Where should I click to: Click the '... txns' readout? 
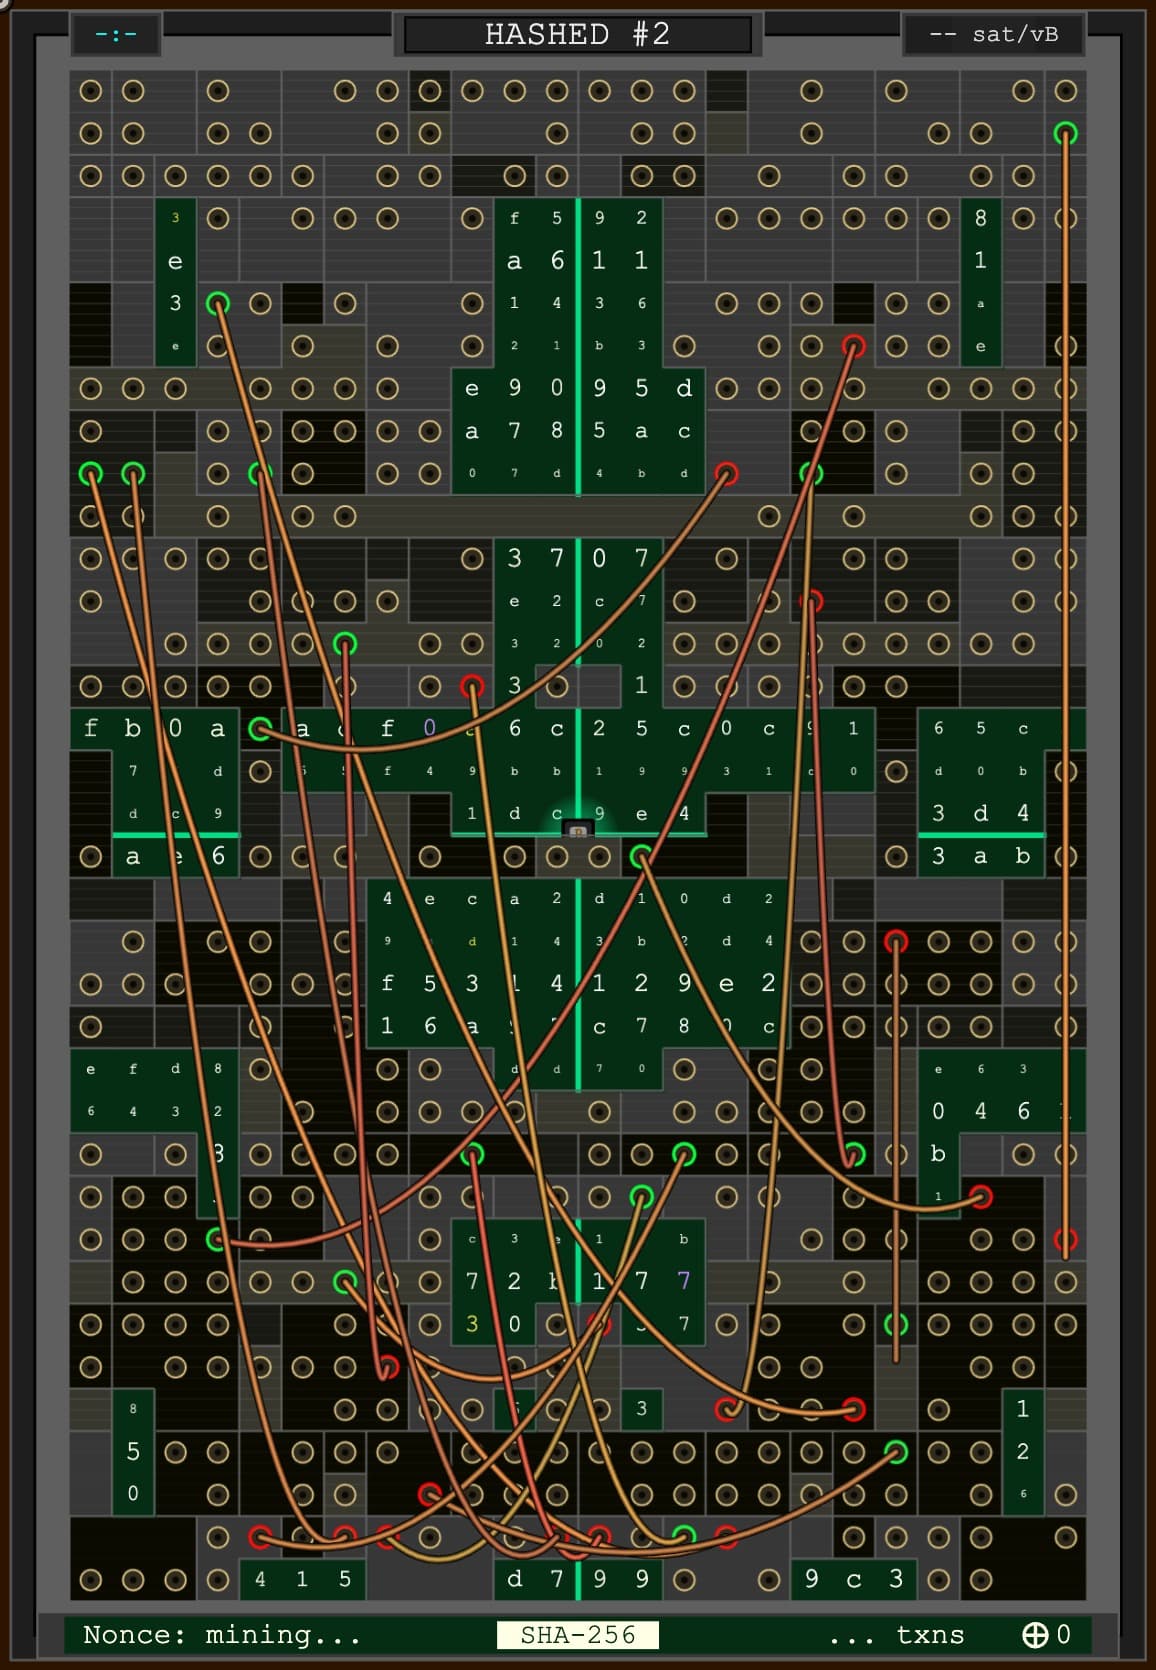pos(896,1634)
